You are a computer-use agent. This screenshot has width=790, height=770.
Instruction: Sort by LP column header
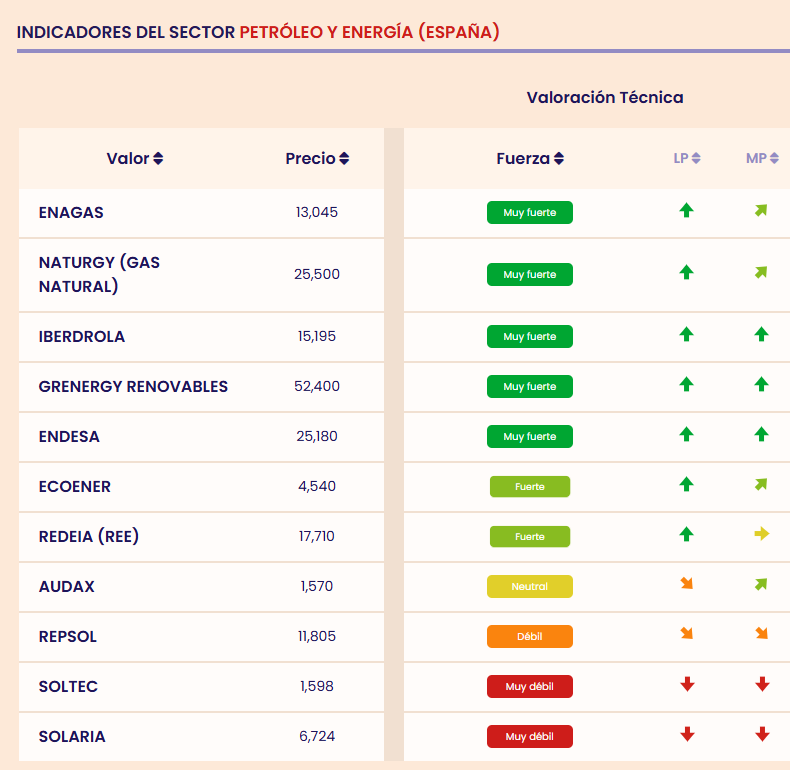click(x=687, y=159)
